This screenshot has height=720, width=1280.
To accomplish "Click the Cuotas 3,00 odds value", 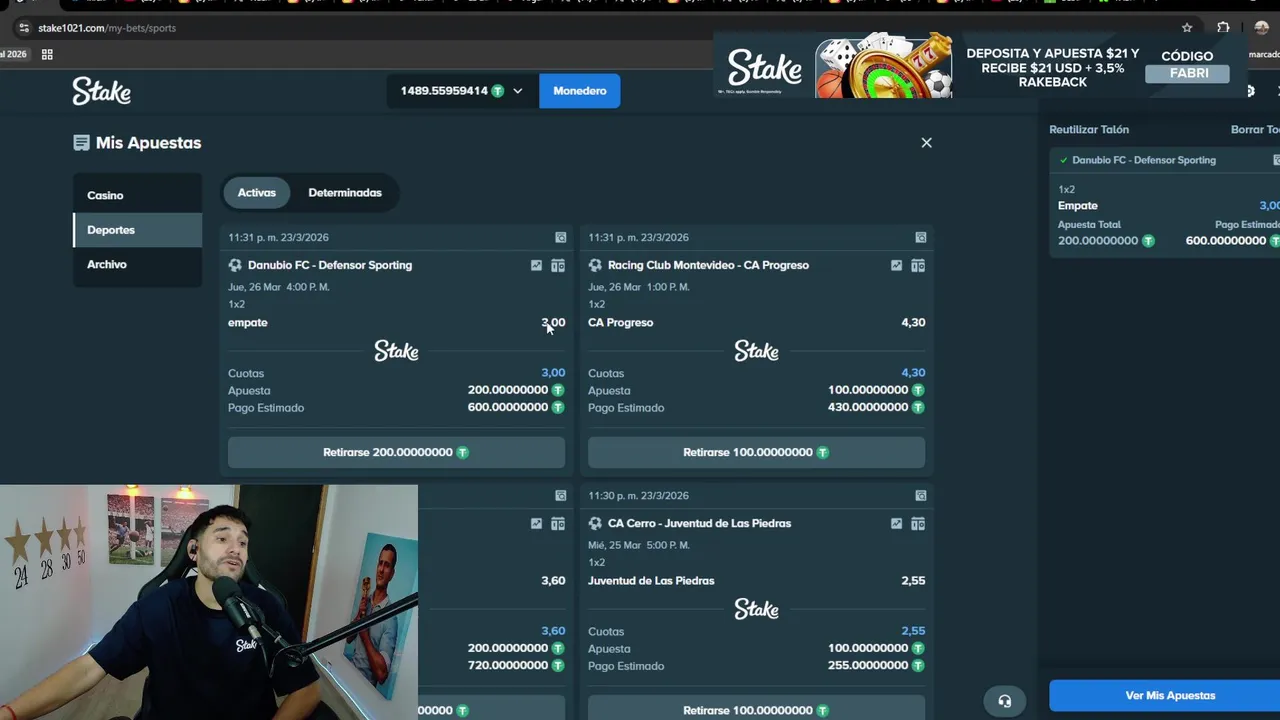I will tap(553, 373).
